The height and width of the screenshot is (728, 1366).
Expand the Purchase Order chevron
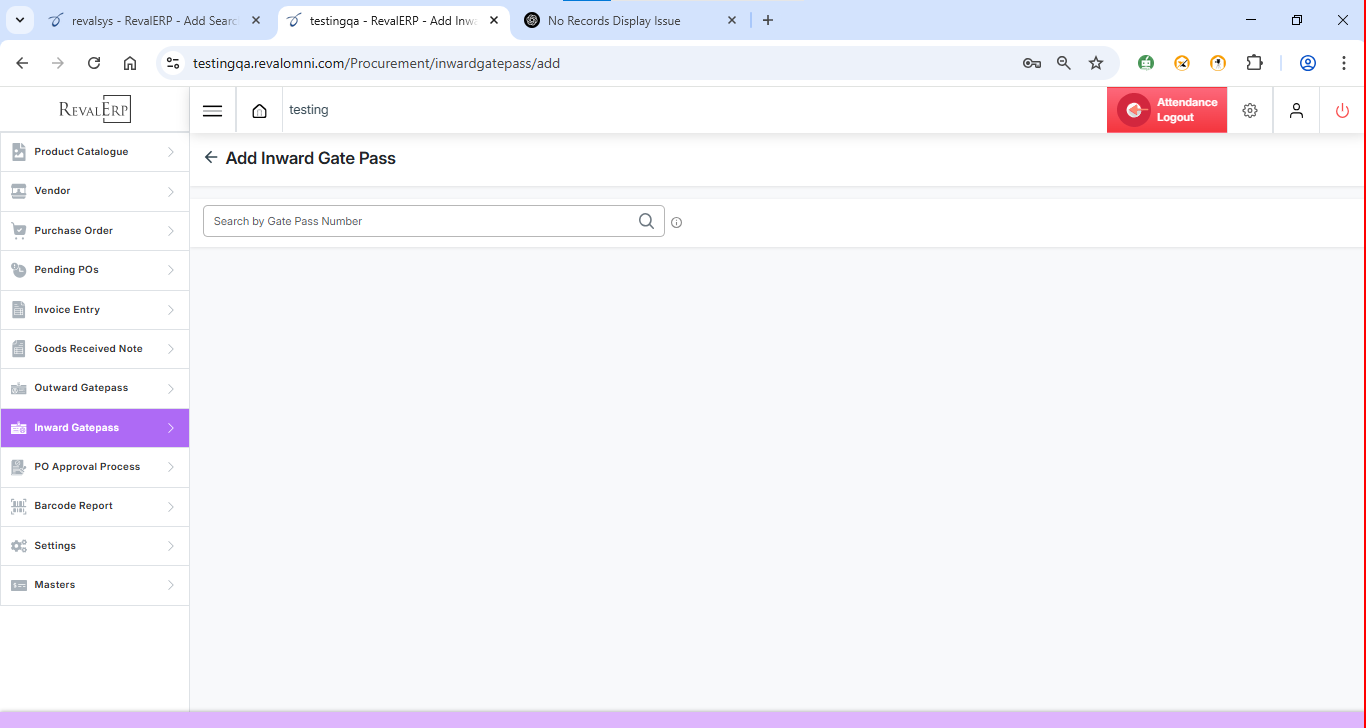click(171, 231)
